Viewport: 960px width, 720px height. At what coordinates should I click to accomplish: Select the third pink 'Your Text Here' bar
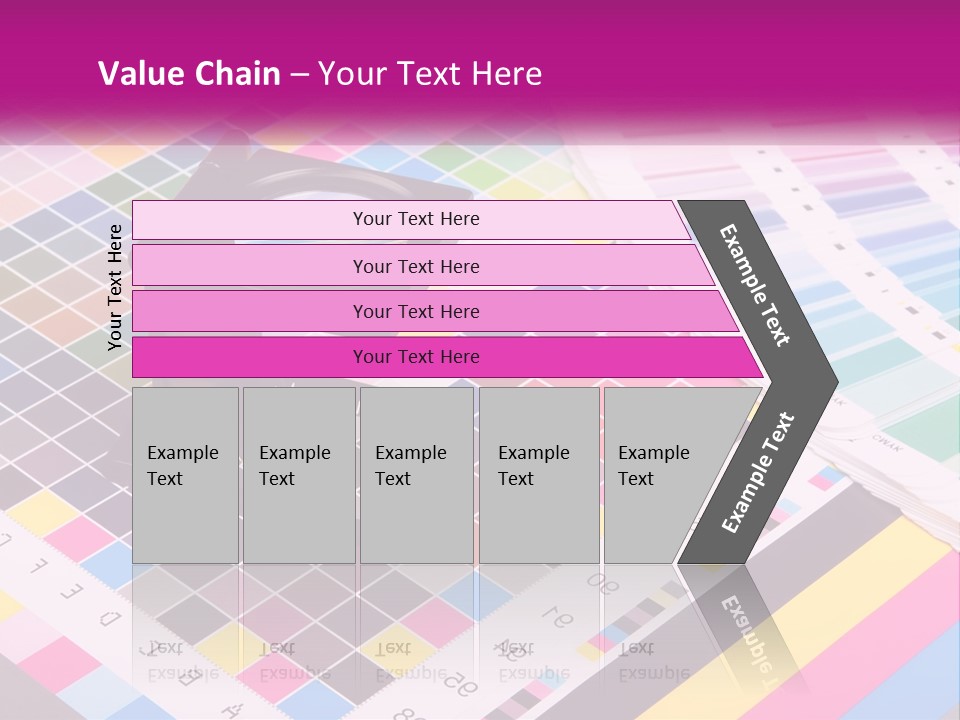click(435, 312)
